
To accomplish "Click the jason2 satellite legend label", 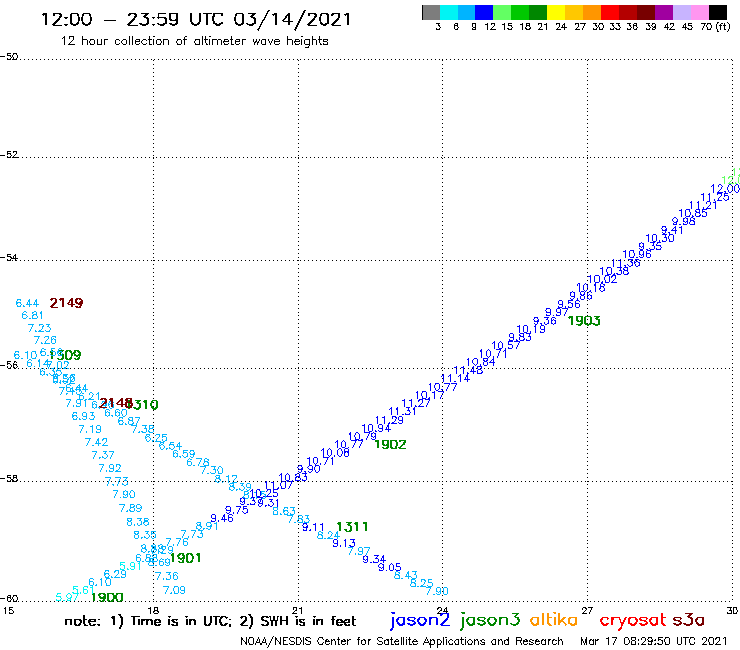I will (x=420, y=620).
